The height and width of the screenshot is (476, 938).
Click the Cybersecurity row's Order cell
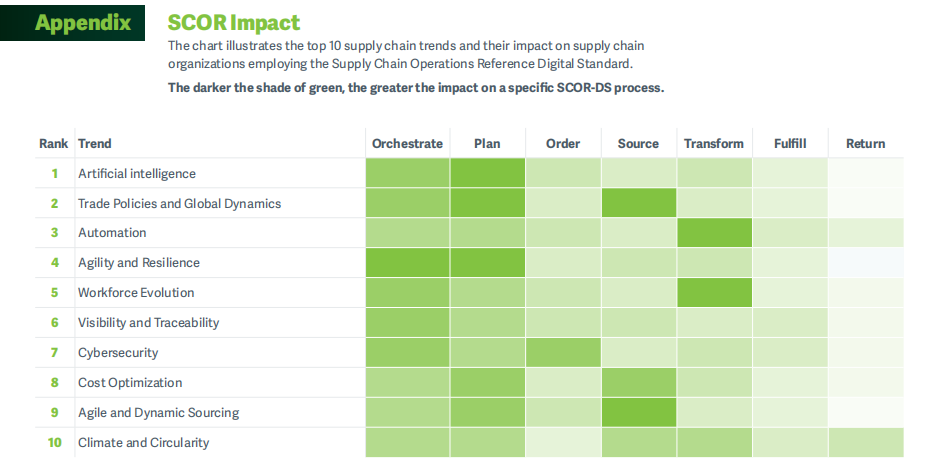(x=563, y=353)
